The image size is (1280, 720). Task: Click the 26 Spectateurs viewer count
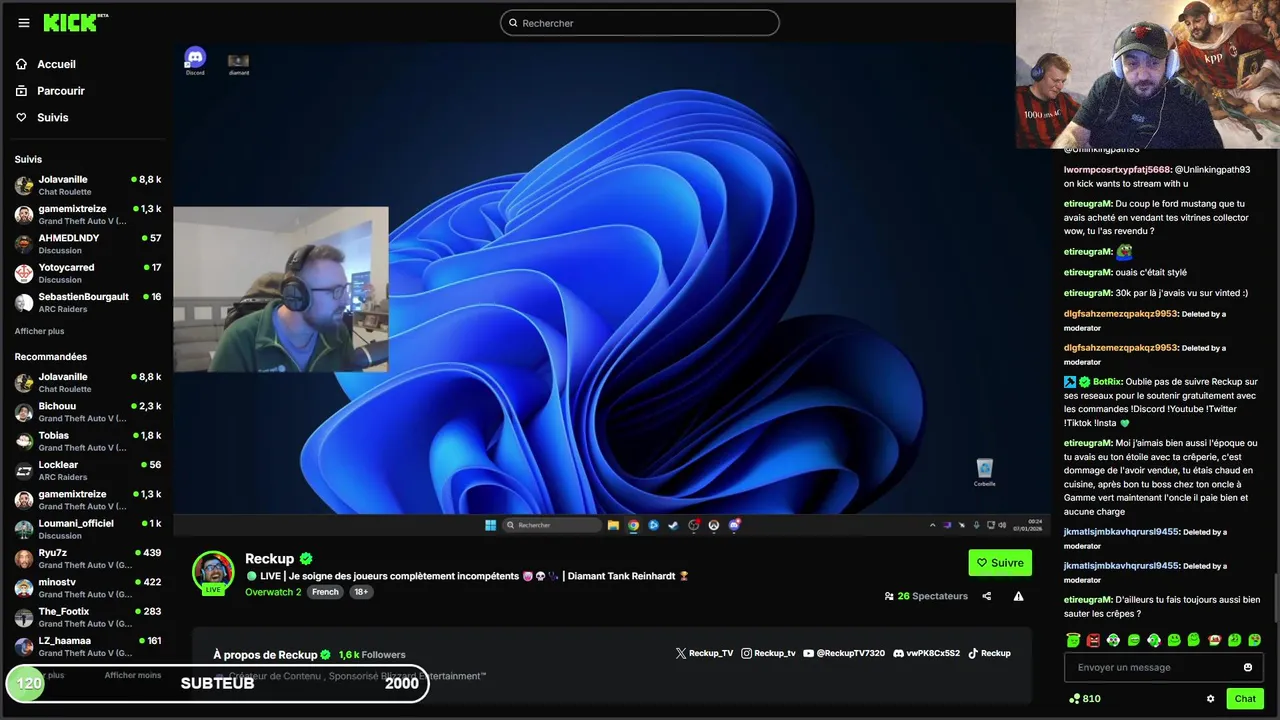(x=926, y=596)
